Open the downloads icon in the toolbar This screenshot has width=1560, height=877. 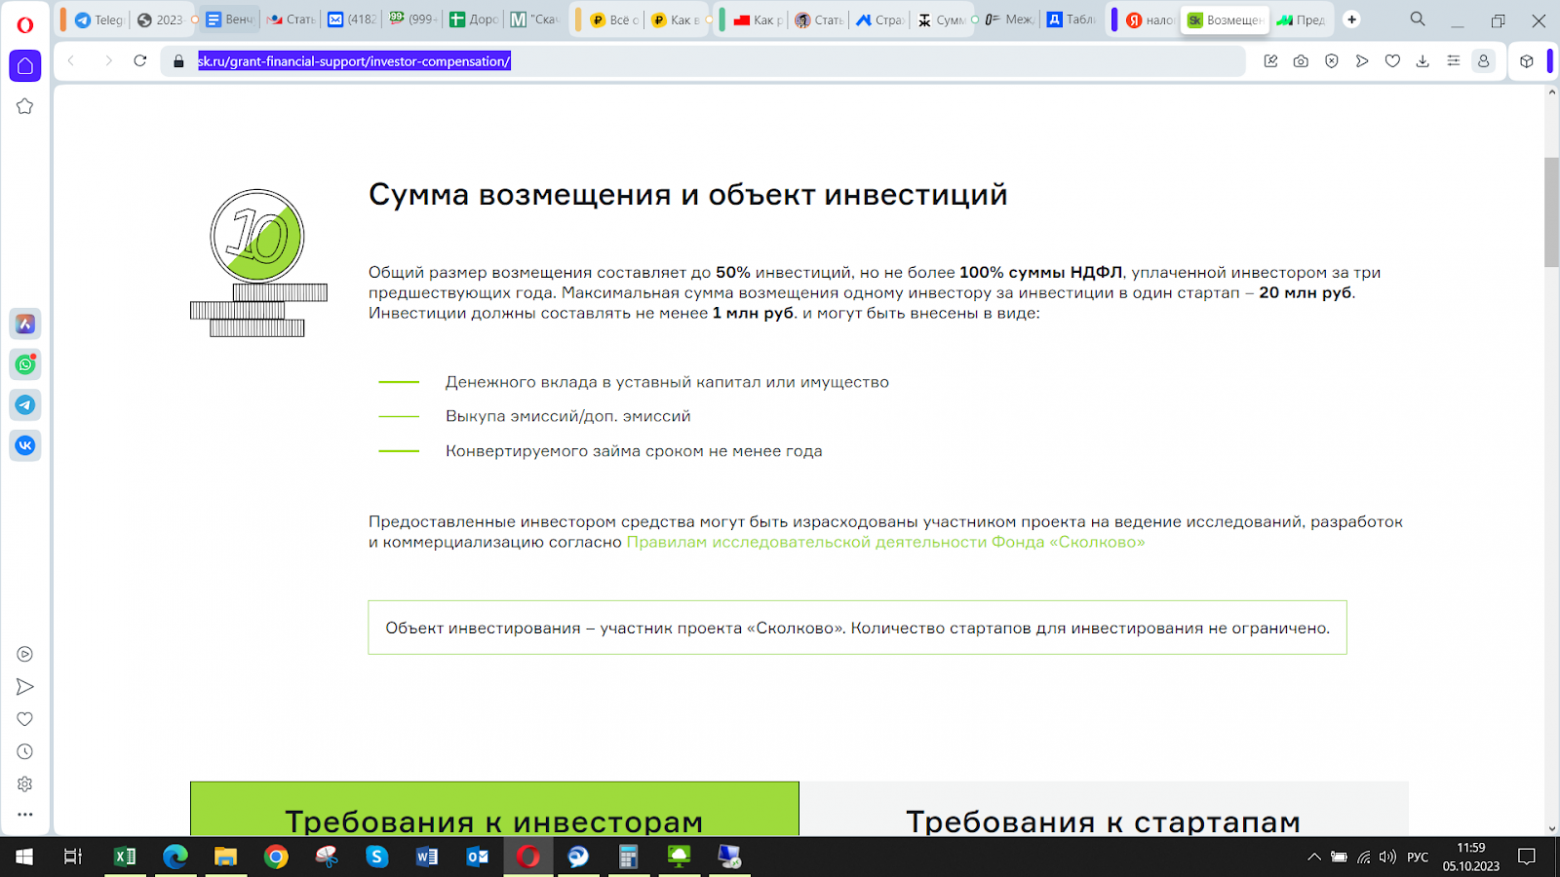pos(1422,61)
